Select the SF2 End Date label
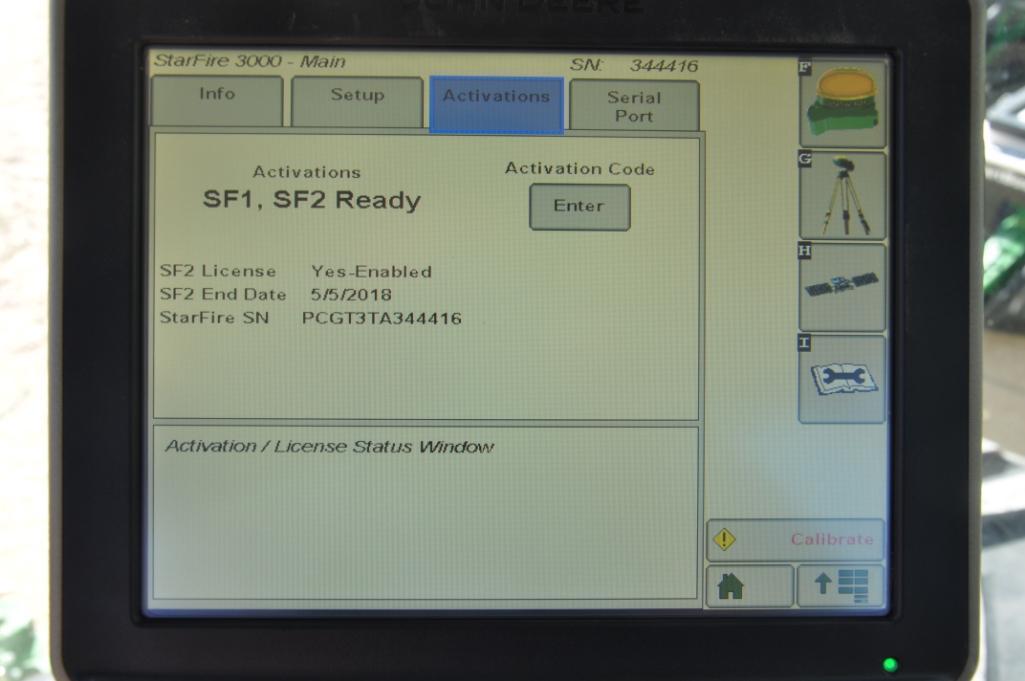This screenshot has width=1025, height=681. click(223, 294)
